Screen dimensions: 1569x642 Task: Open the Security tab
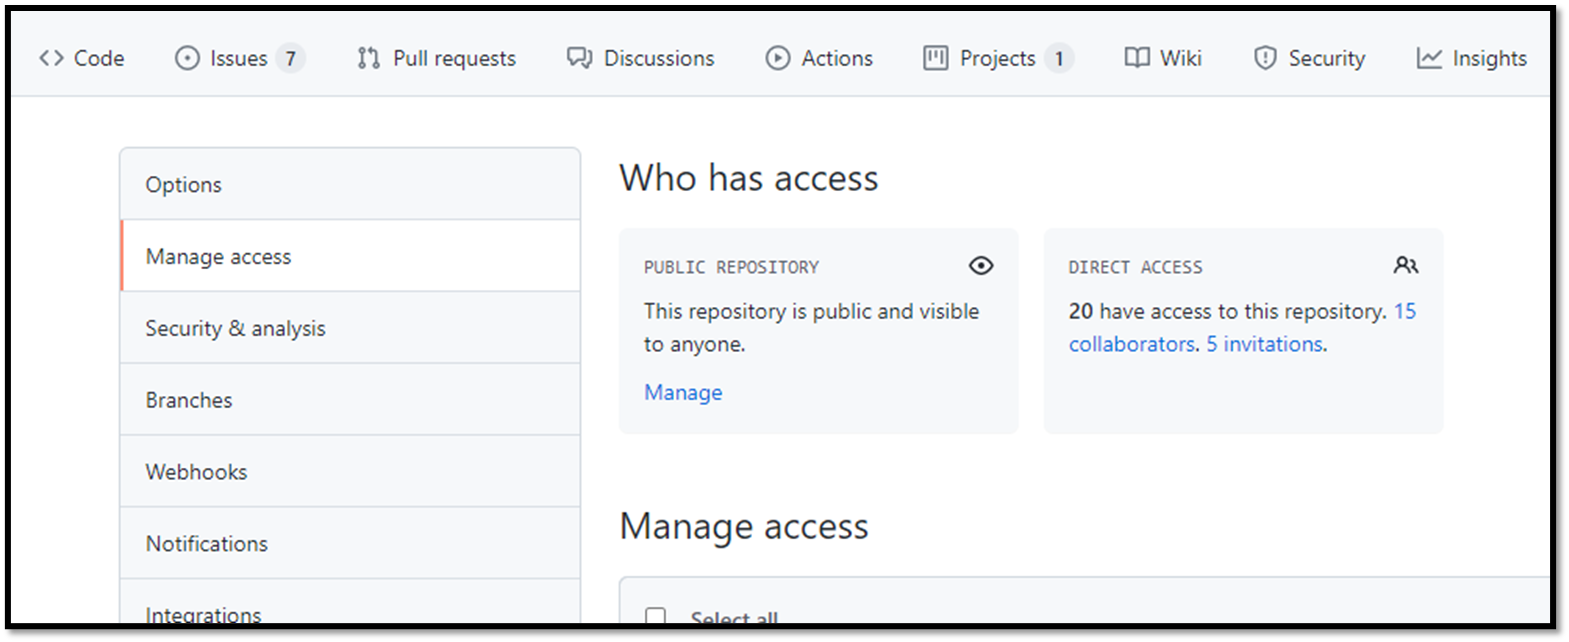(1309, 58)
